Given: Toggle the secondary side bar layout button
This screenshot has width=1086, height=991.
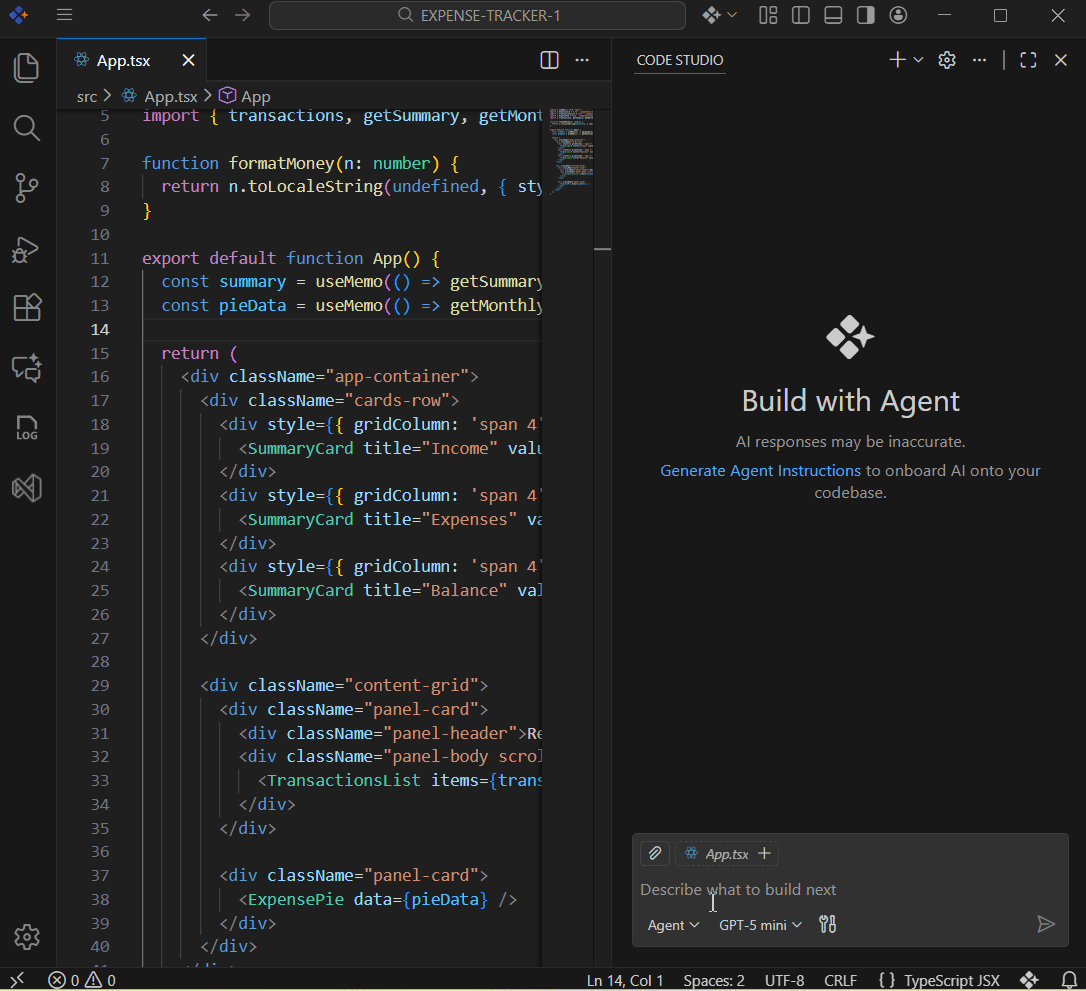Looking at the screenshot, I should point(865,15).
